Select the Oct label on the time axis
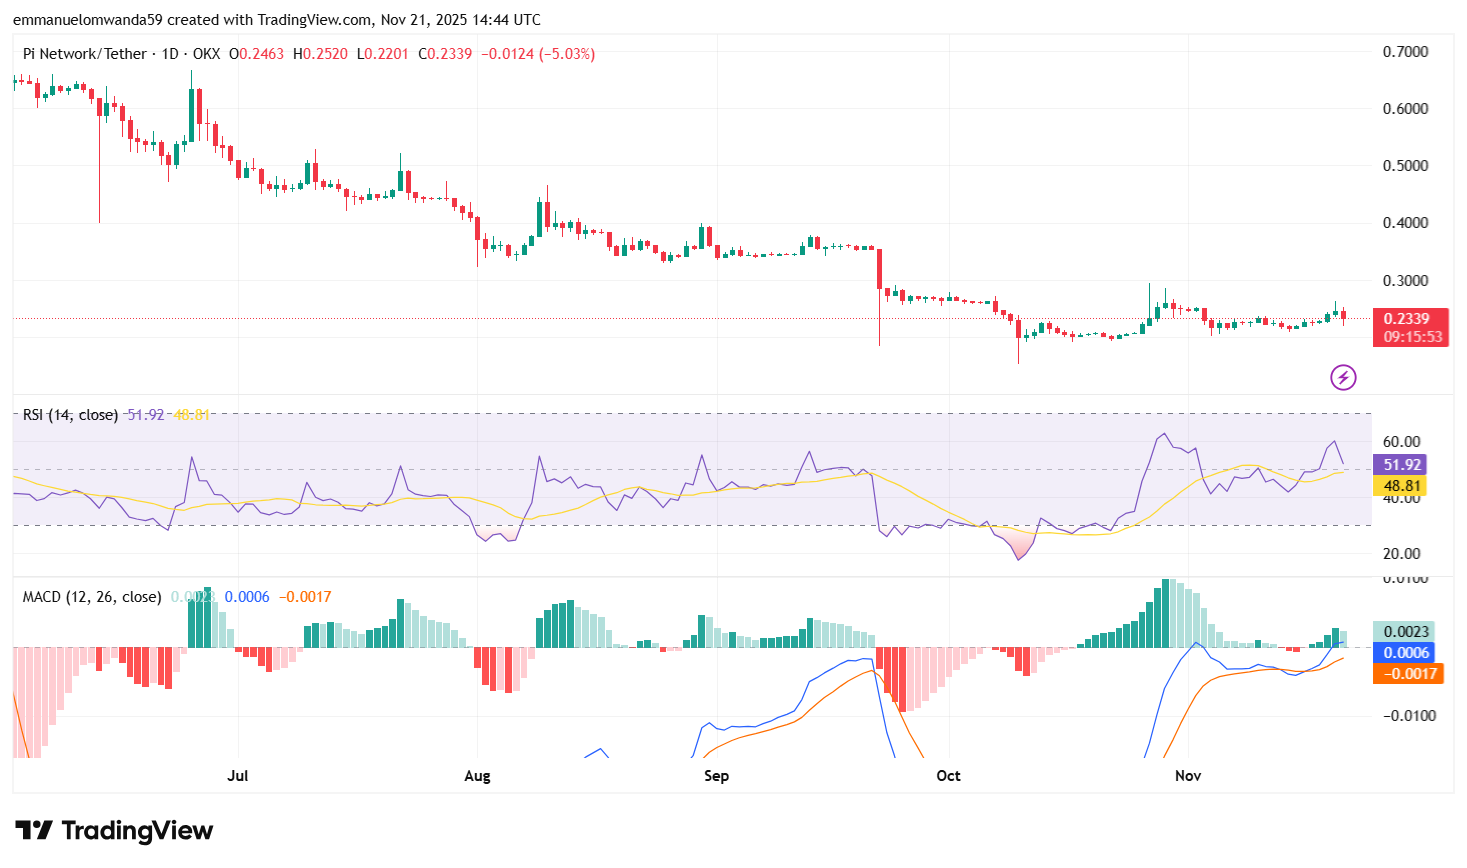Screen dimensions: 1467x868 coord(947,775)
